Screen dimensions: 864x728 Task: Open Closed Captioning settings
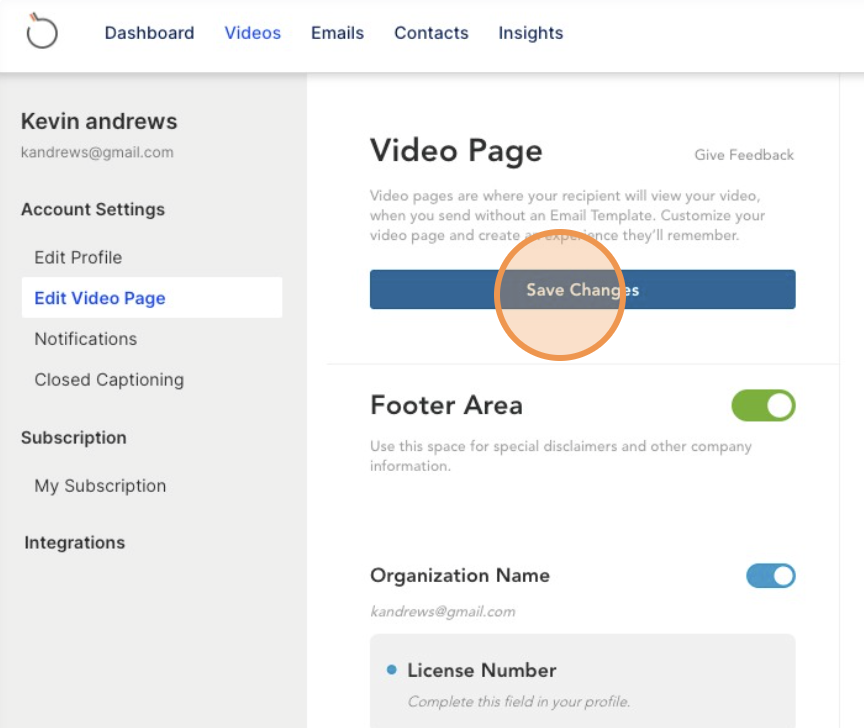point(109,380)
